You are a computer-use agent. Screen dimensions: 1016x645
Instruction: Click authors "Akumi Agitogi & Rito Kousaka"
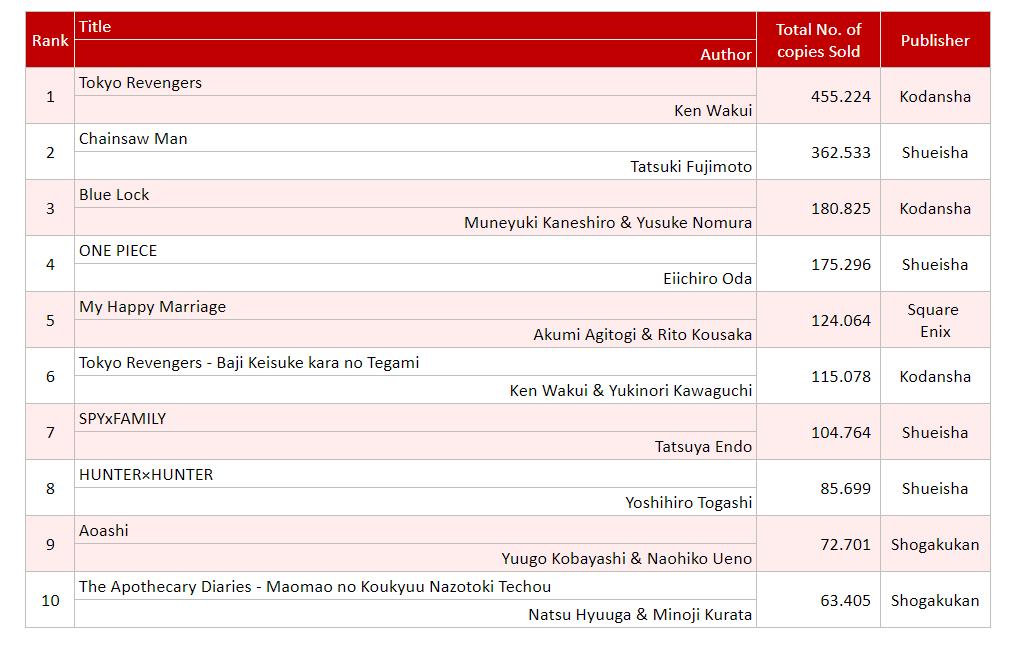643,334
